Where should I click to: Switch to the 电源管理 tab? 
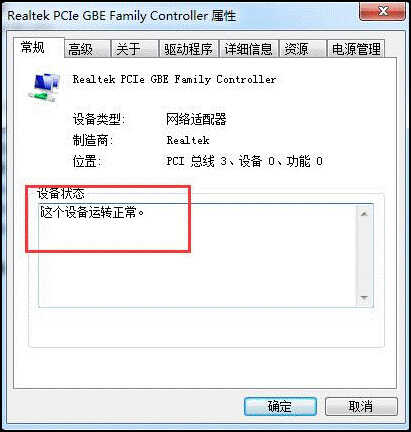tap(356, 49)
